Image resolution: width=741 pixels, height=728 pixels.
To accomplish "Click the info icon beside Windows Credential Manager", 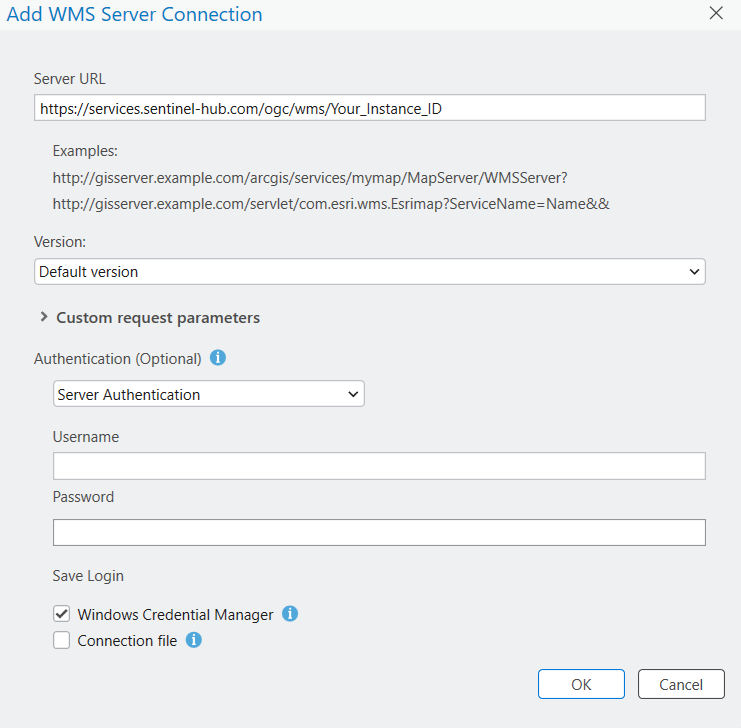I will tap(290, 614).
